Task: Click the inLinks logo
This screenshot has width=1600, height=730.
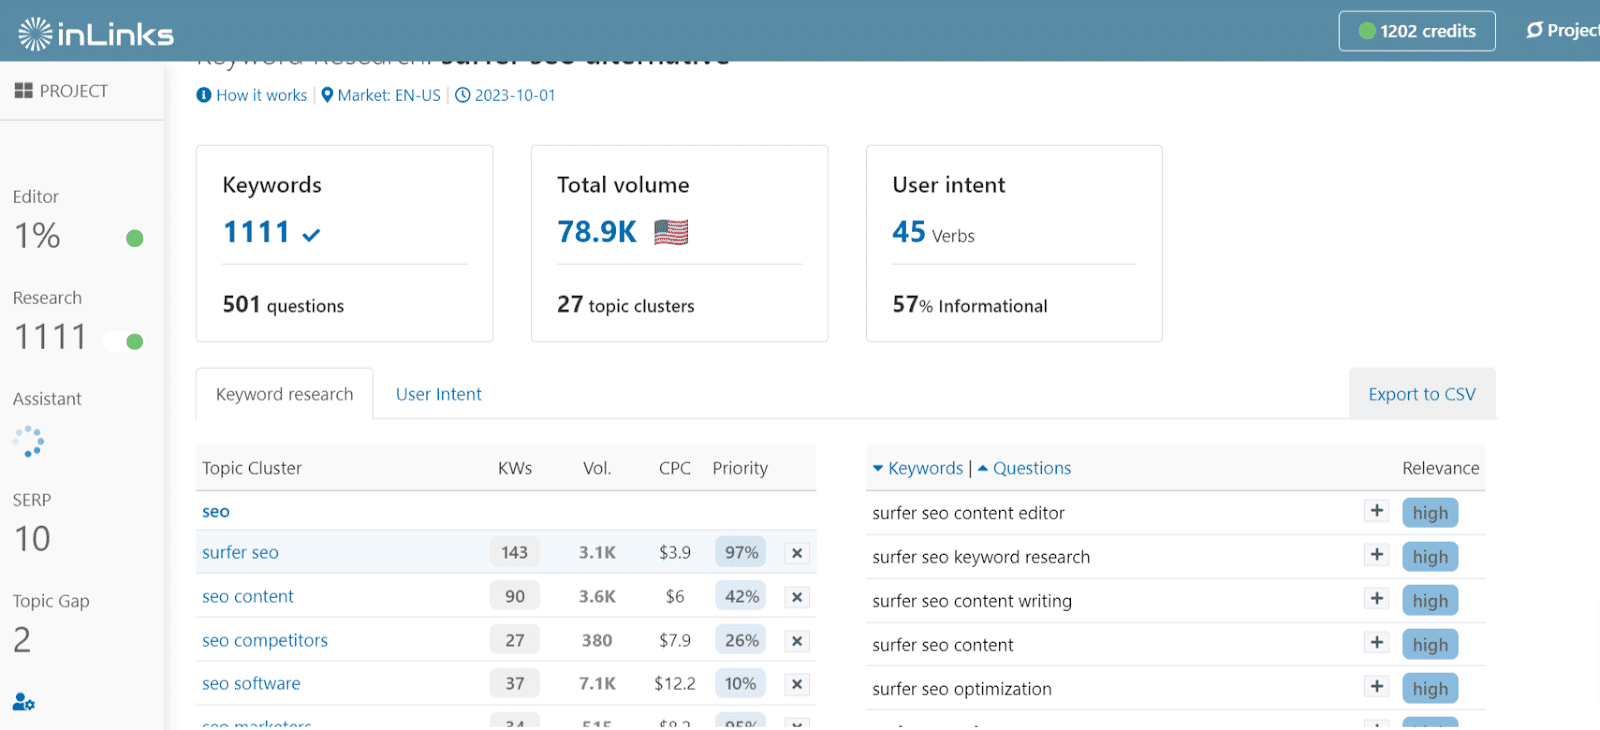Action: (96, 34)
